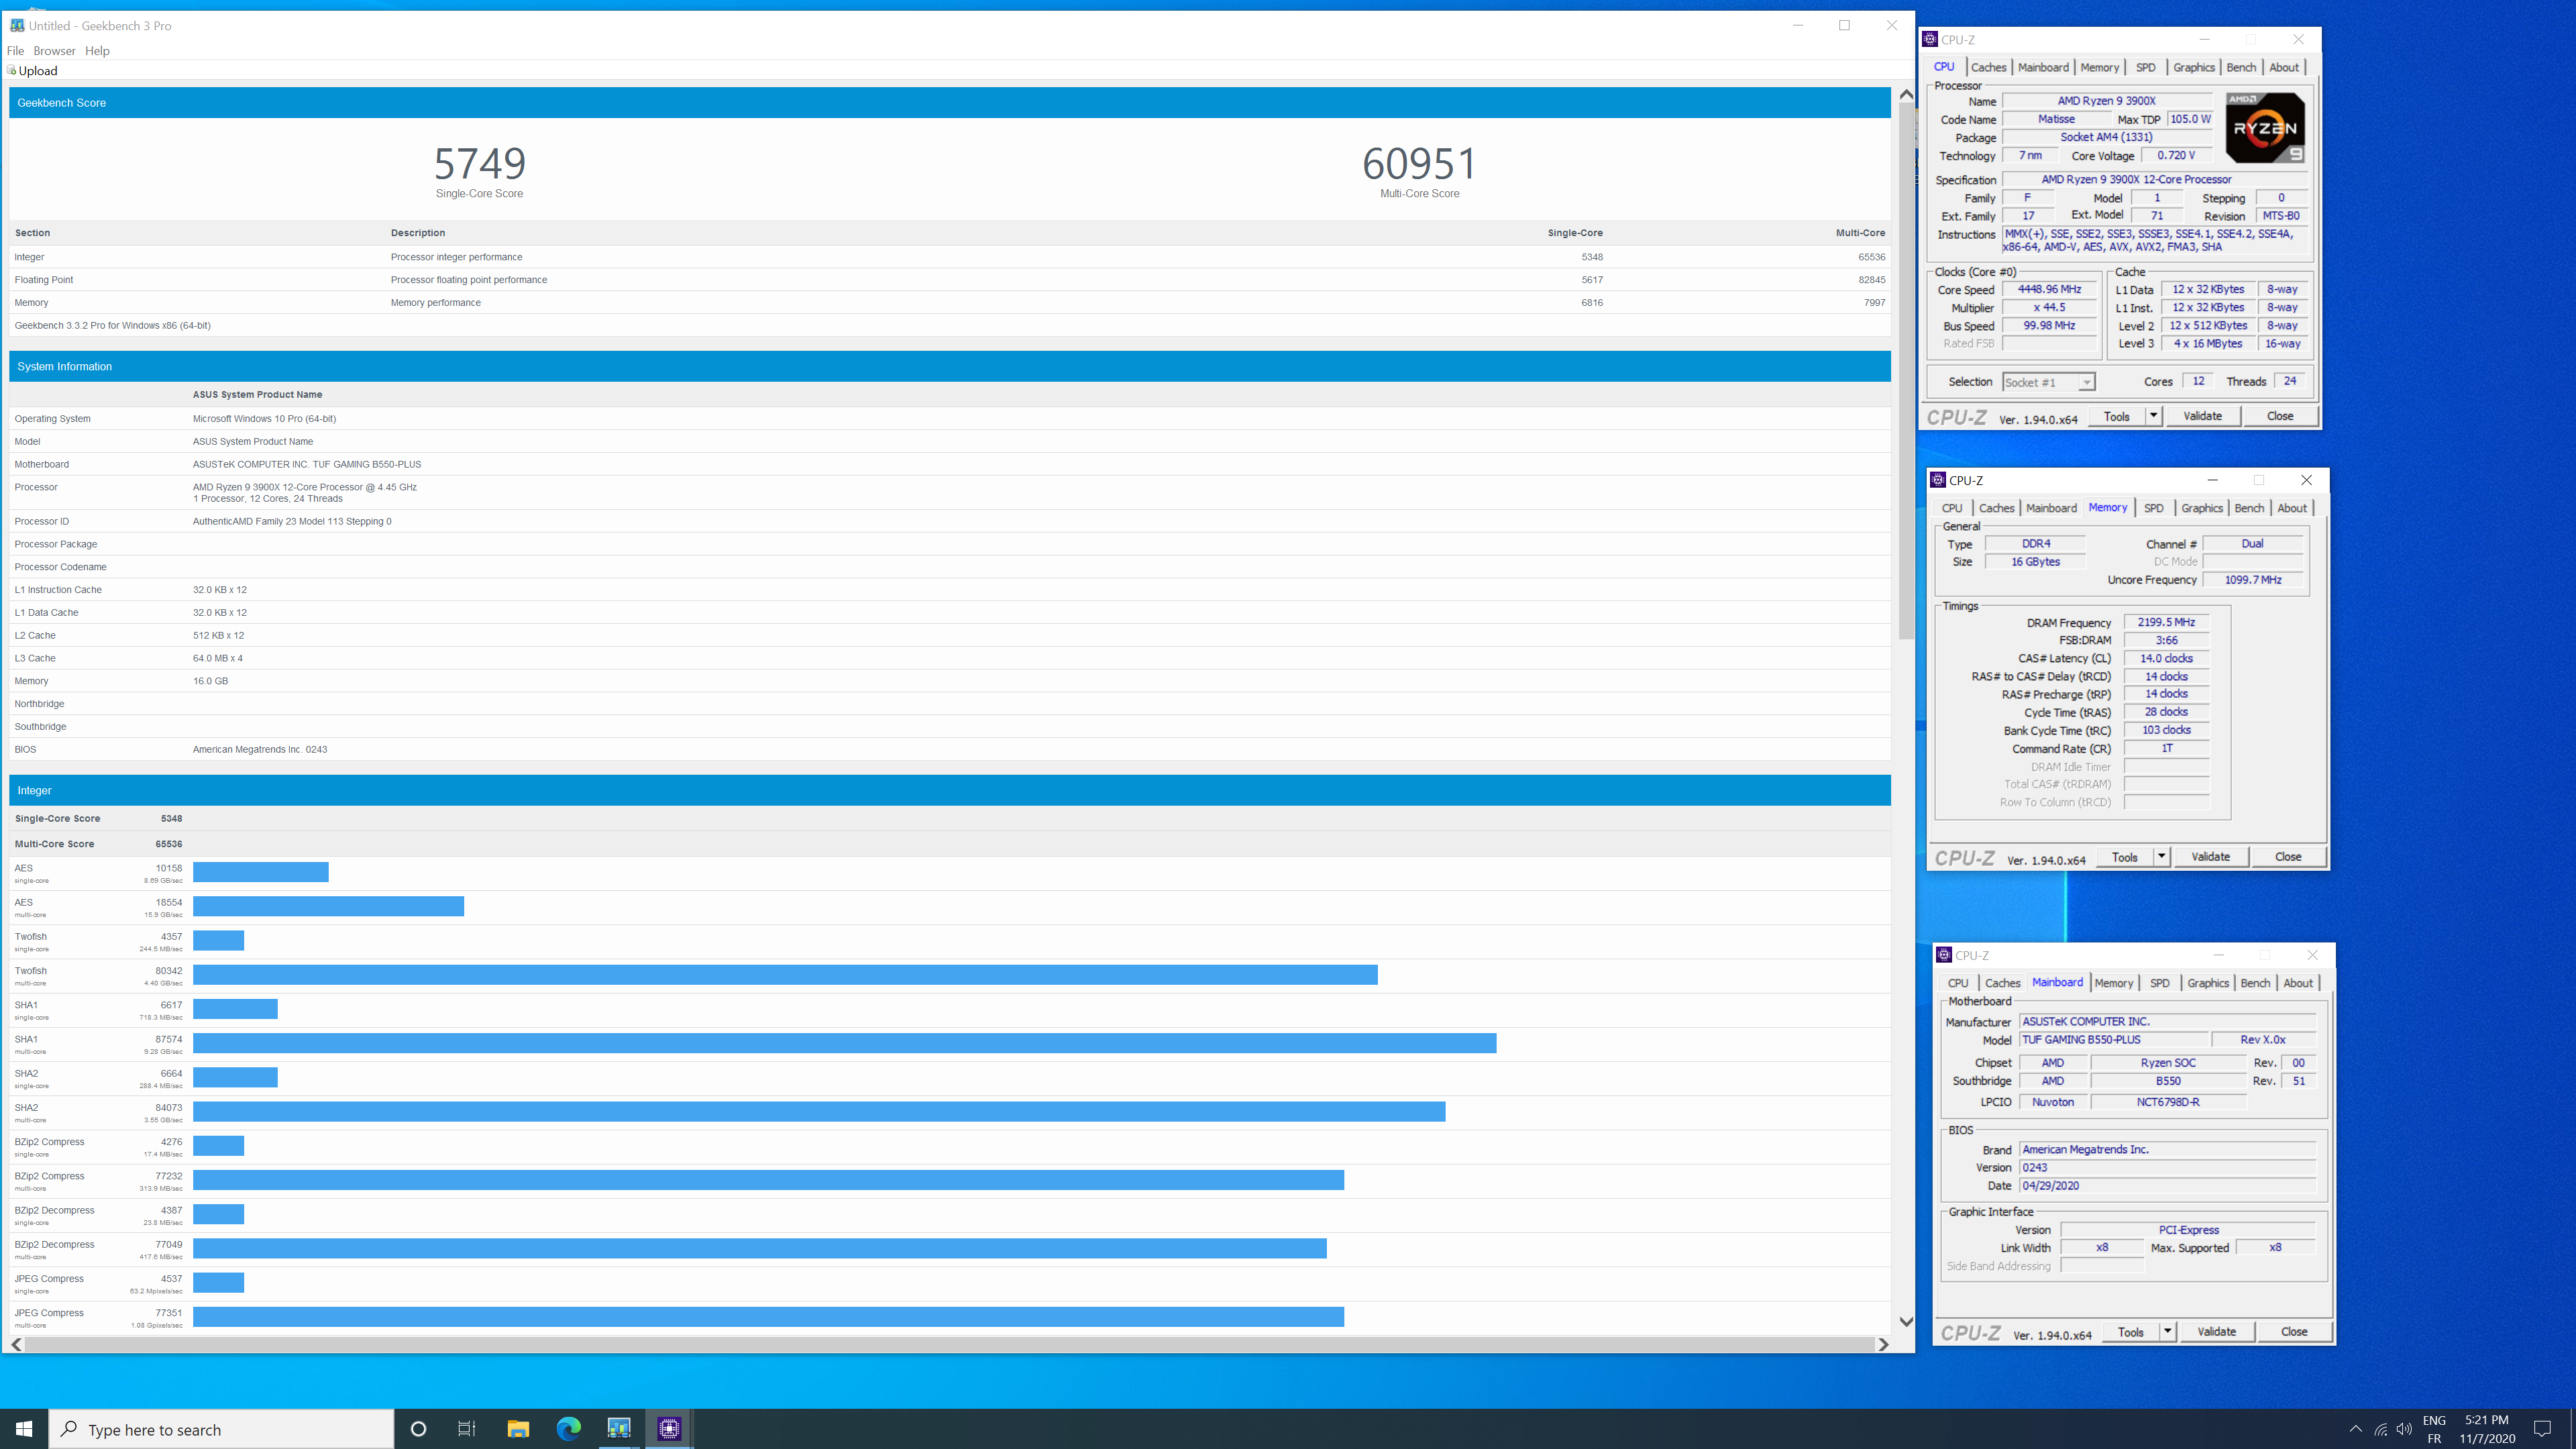Click the Core Speed value 4448.96 MHz
Screen dimensions: 2576x1449
point(2049,289)
